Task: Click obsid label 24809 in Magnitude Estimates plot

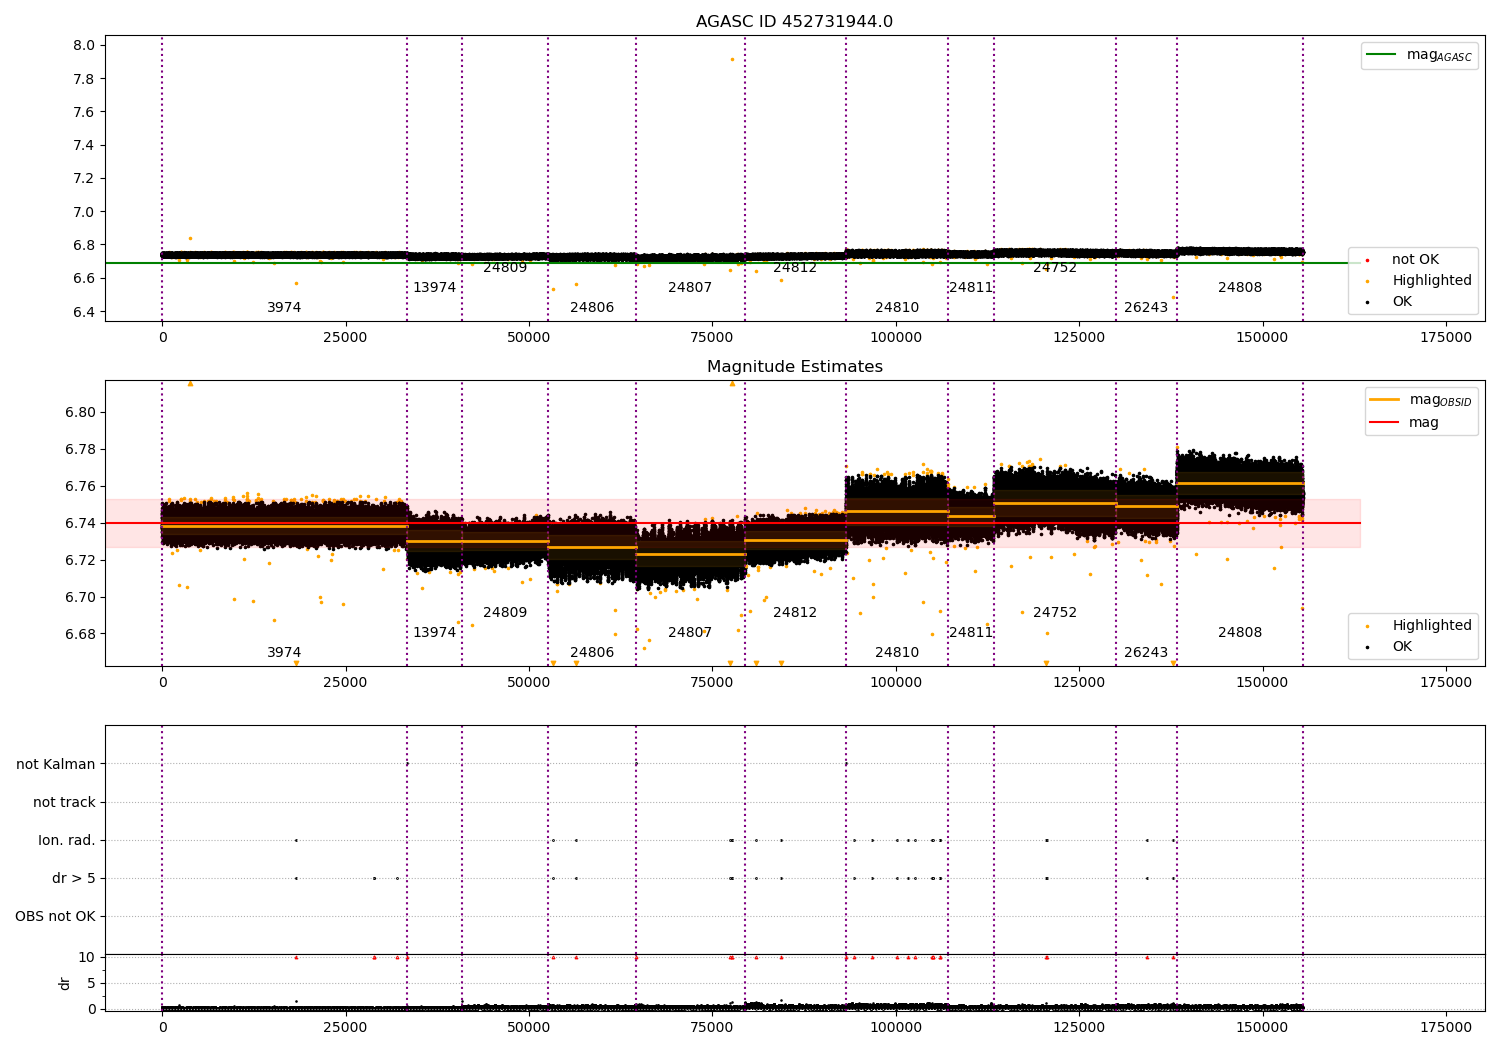Action: (505, 612)
